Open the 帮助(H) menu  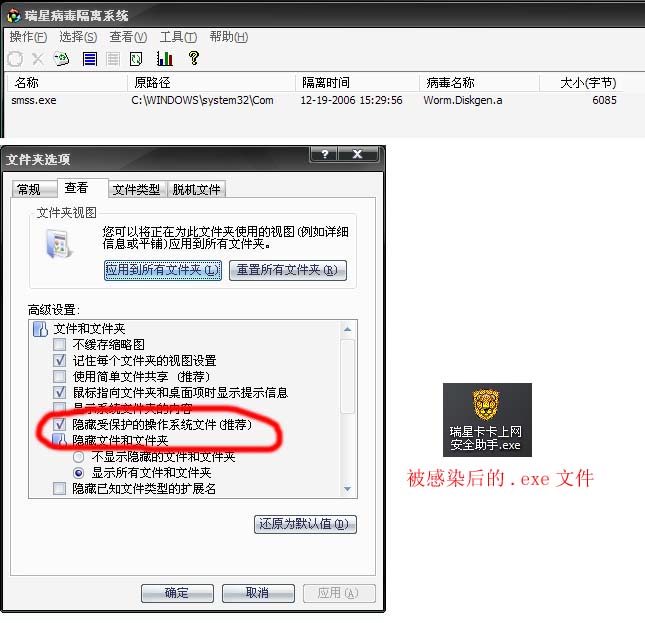point(229,37)
